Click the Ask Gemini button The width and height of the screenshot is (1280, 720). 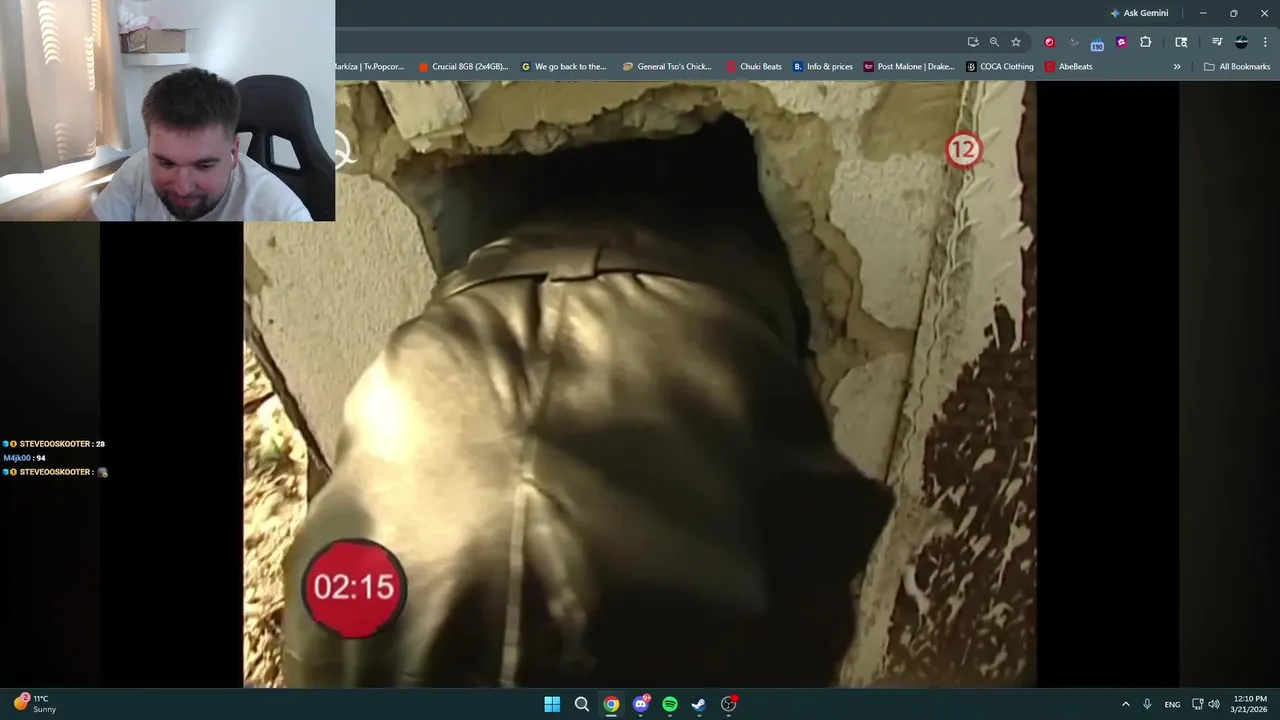(x=1139, y=13)
